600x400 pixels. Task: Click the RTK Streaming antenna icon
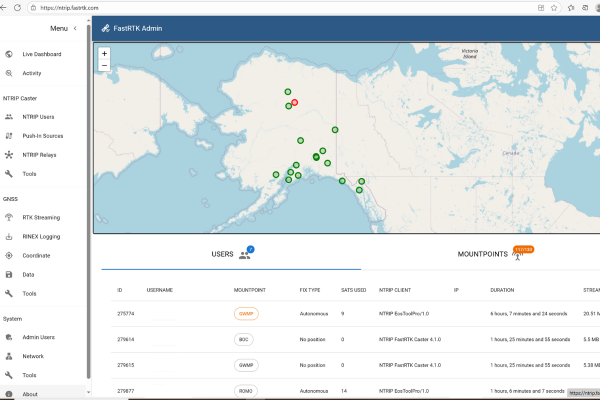9,217
